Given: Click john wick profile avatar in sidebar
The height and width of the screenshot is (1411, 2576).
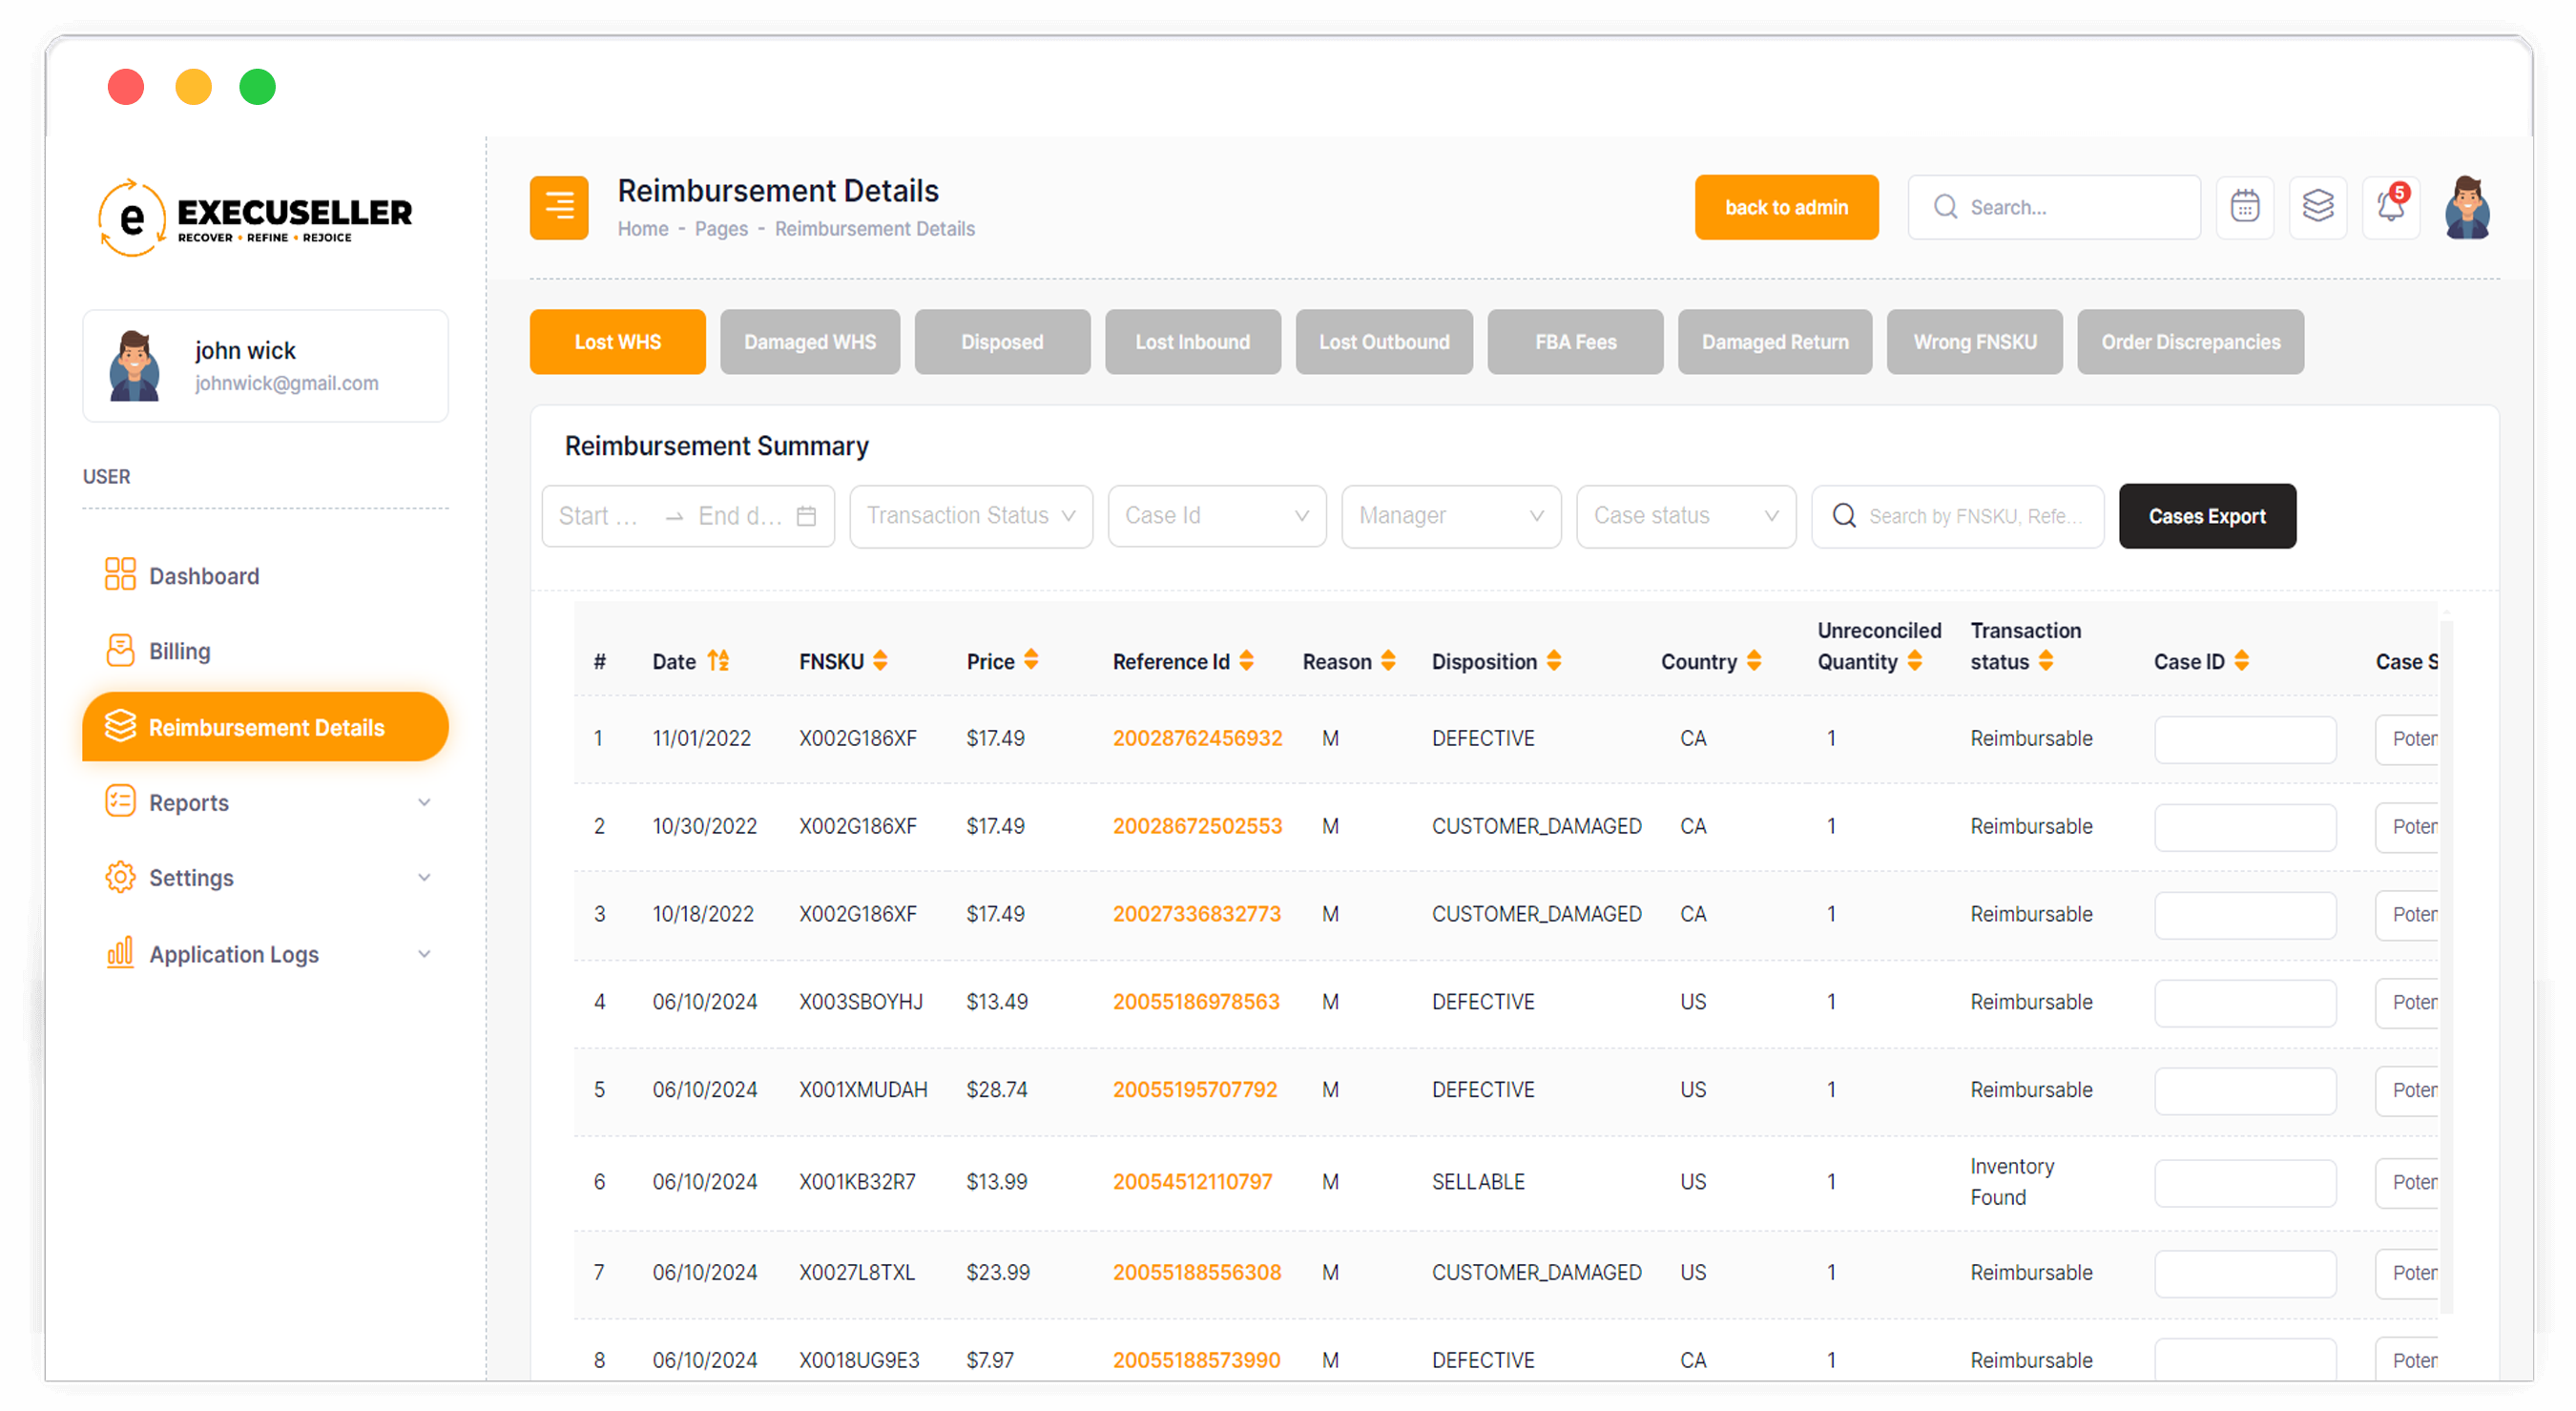Looking at the screenshot, I should point(134,367).
